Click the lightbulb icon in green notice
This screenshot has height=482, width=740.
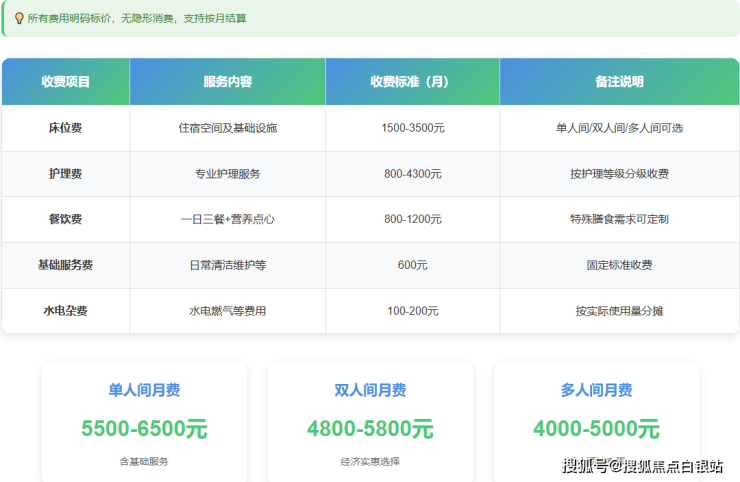tap(18, 18)
